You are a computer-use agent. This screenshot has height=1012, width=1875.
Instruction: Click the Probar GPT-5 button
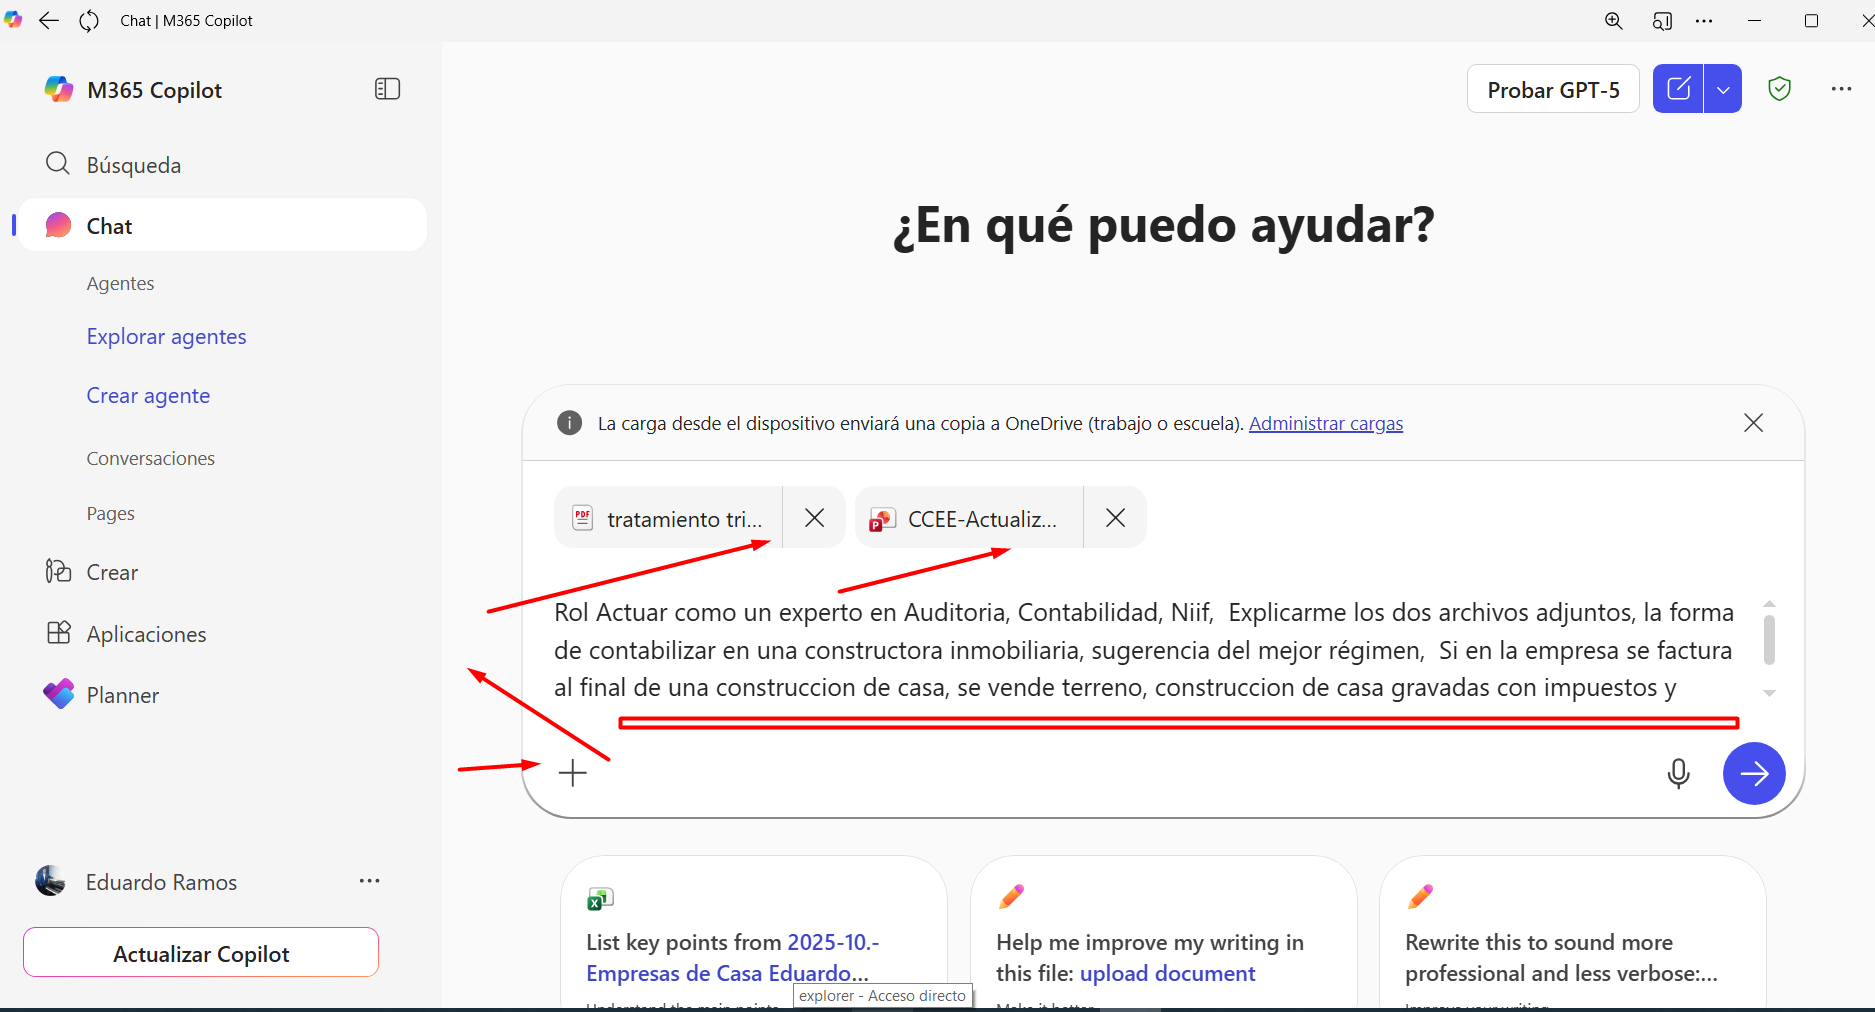[x=1552, y=90]
